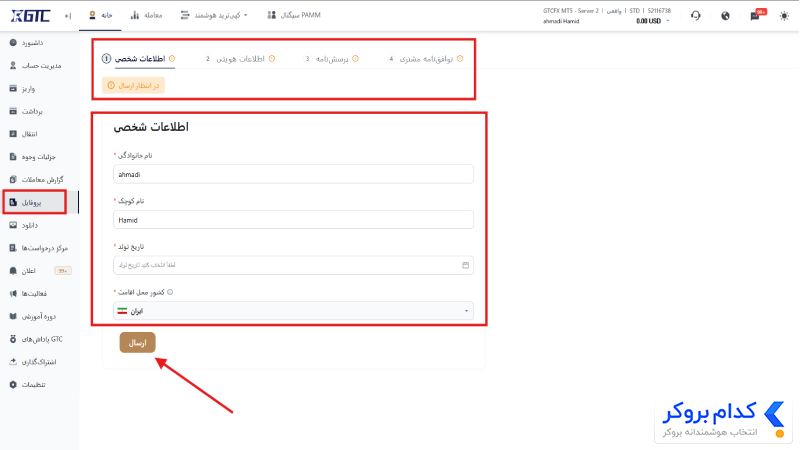Open the globe language selector

pos(725,16)
